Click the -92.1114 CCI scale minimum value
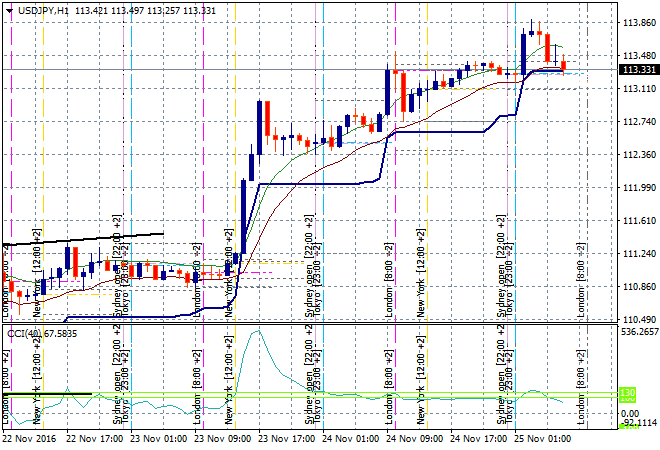 (x=638, y=424)
